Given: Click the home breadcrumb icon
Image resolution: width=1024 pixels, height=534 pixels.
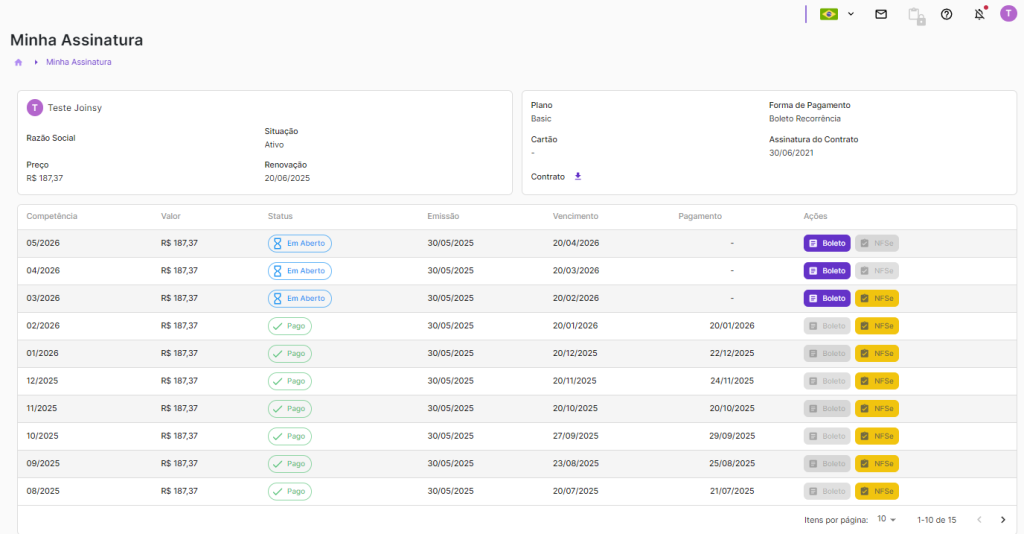Looking at the screenshot, I should coord(18,62).
